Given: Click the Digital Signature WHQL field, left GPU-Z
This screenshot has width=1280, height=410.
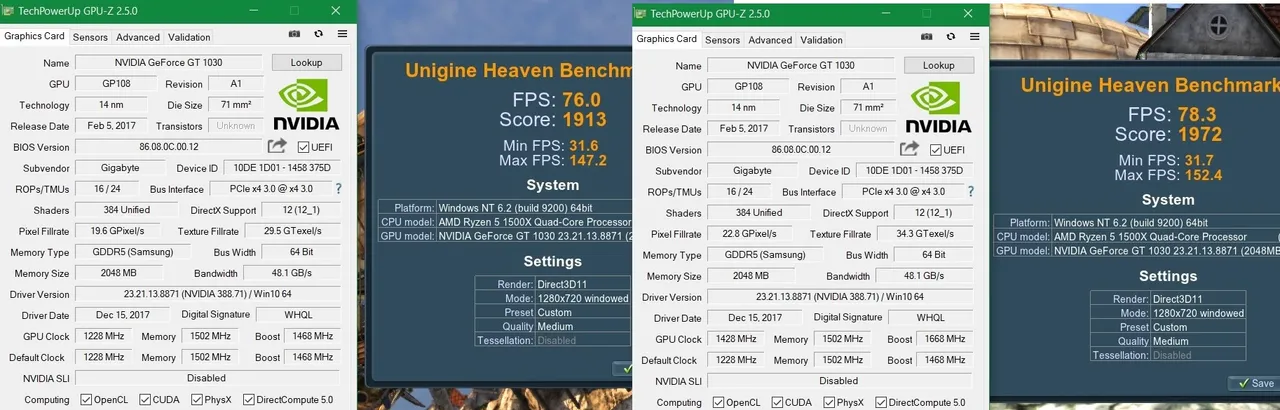Looking at the screenshot, I should pyautogui.click(x=299, y=315).
